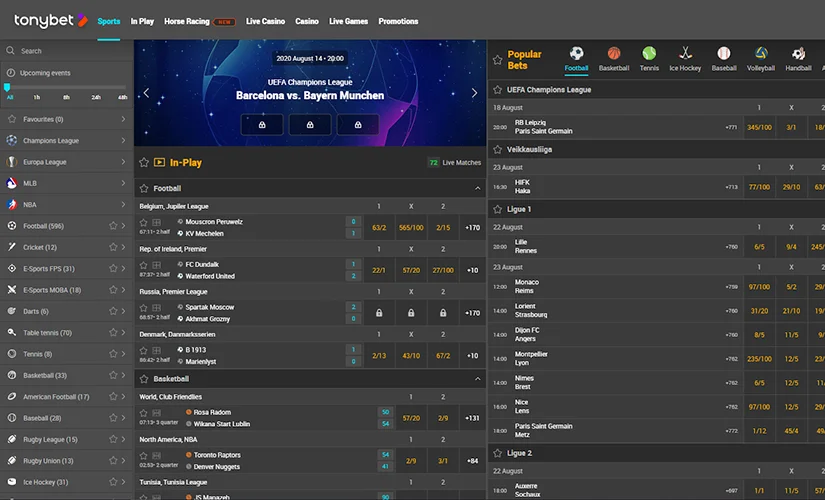Screen dimensions: 825x500
Task: Open +170 markets for Mouscron match
Action: [472, 227]
